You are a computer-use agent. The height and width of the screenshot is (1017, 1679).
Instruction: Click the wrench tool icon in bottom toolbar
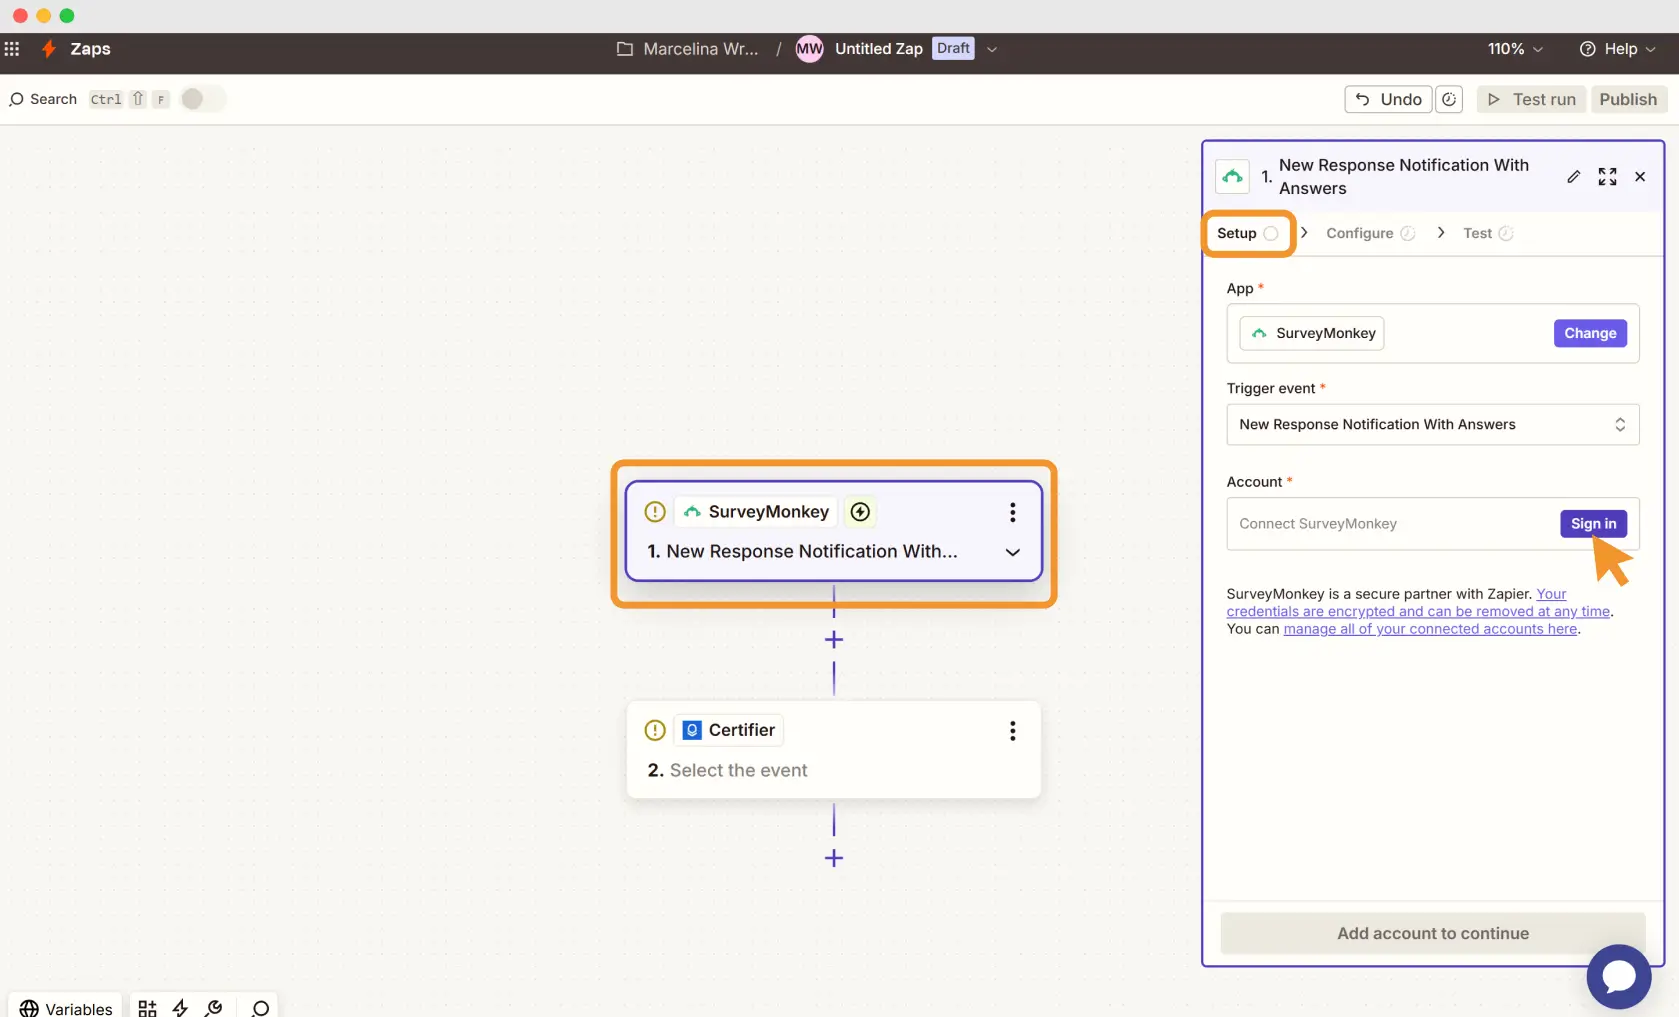pyautogui.click(x=214, y=1008)
